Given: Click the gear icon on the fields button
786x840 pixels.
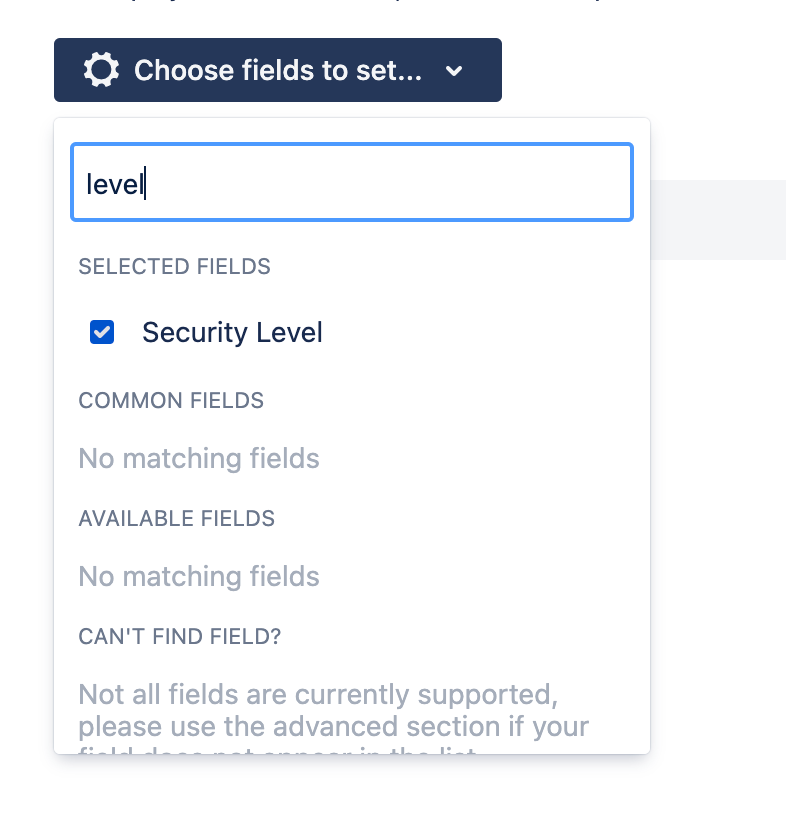Looking at the screenshot, I should (101, 70).
